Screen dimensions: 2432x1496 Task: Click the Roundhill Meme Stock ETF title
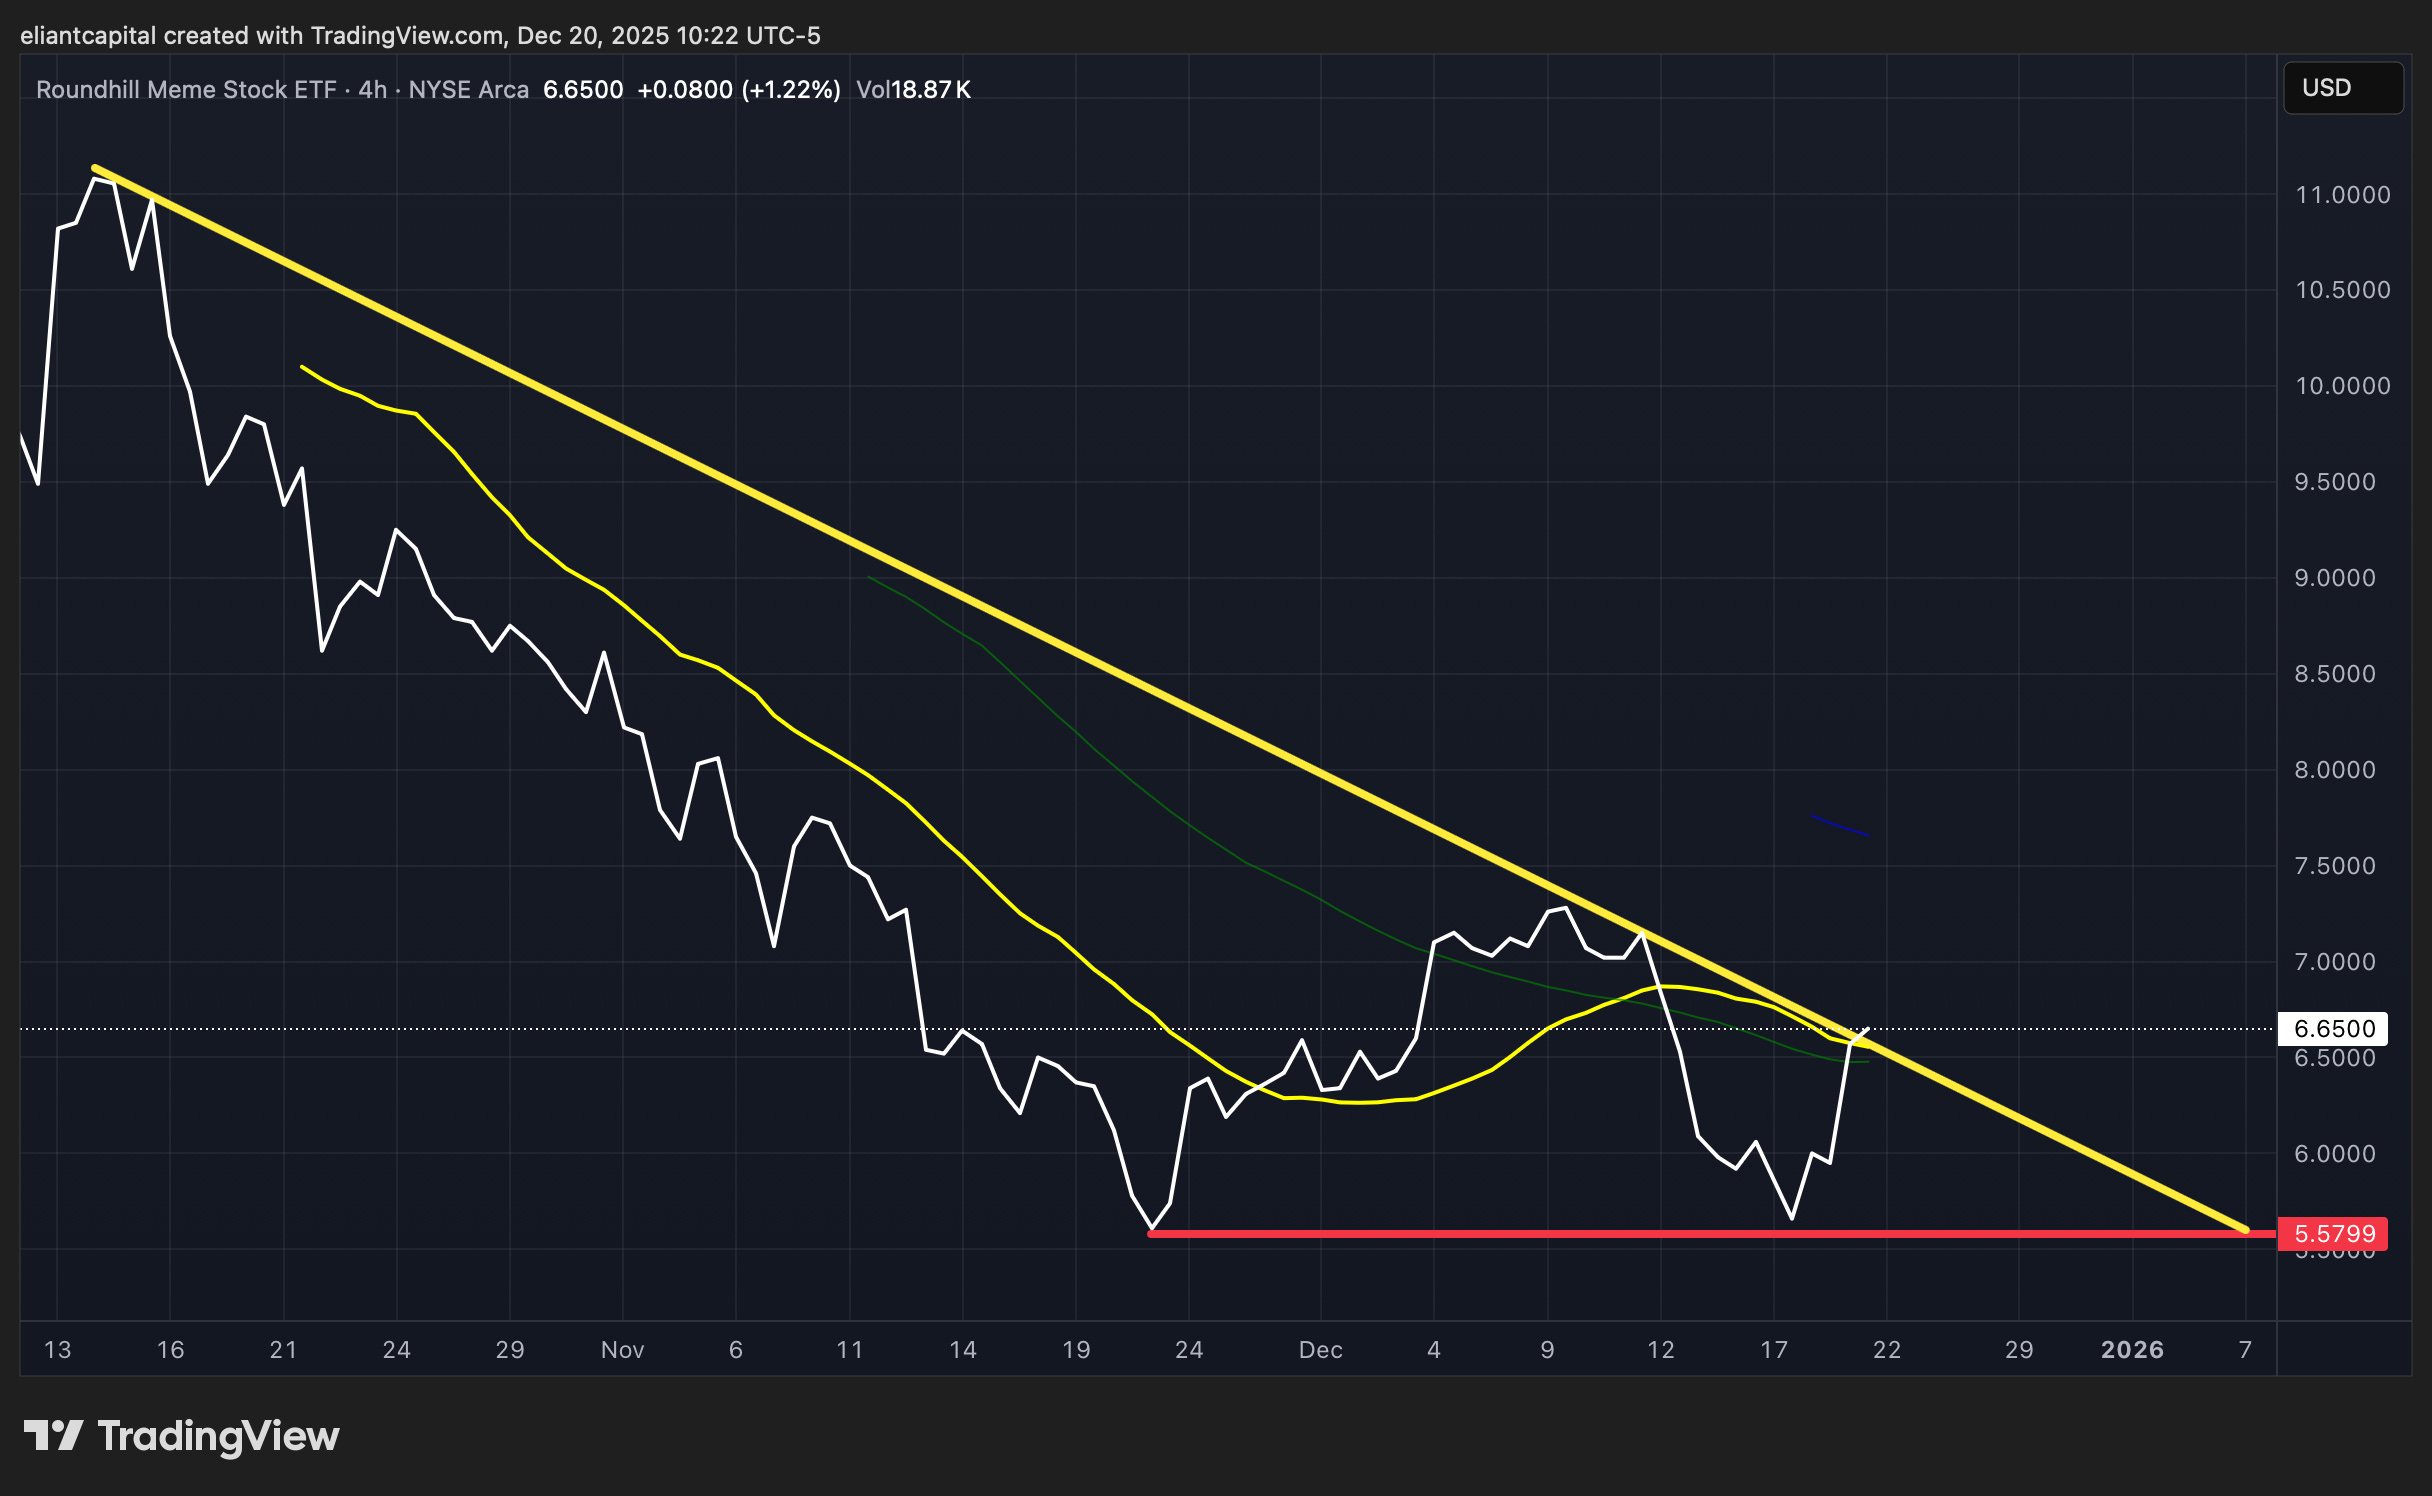click(186, 90)
